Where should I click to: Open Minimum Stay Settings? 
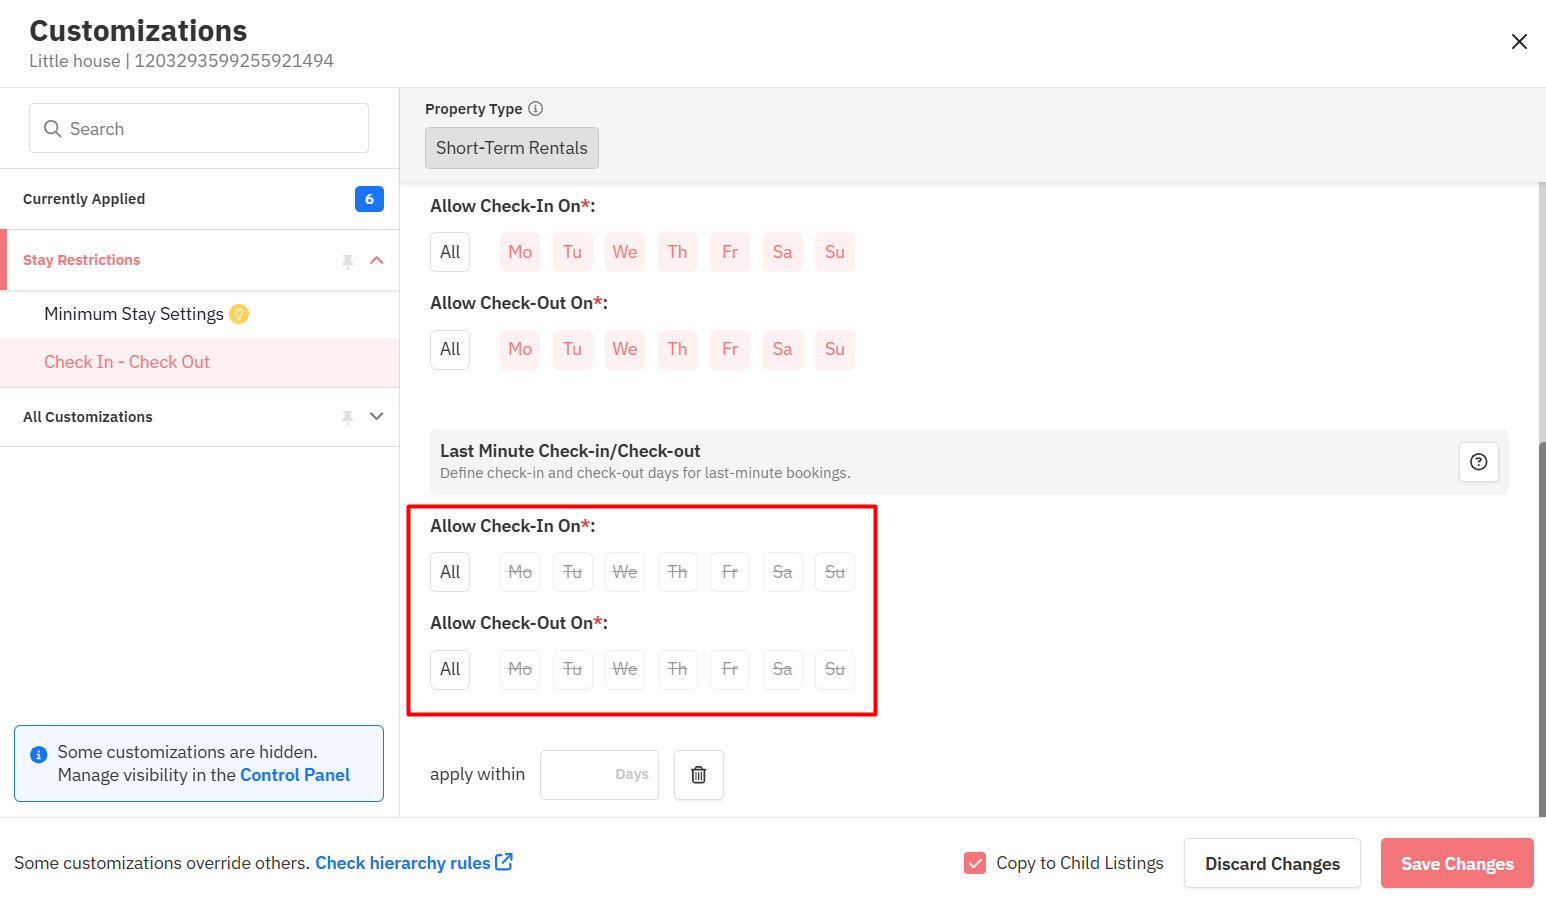(134, 314)
